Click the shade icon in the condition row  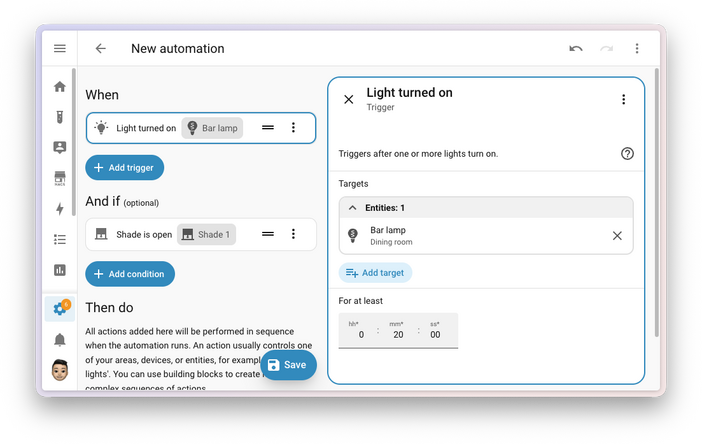(x=101, y=234)
